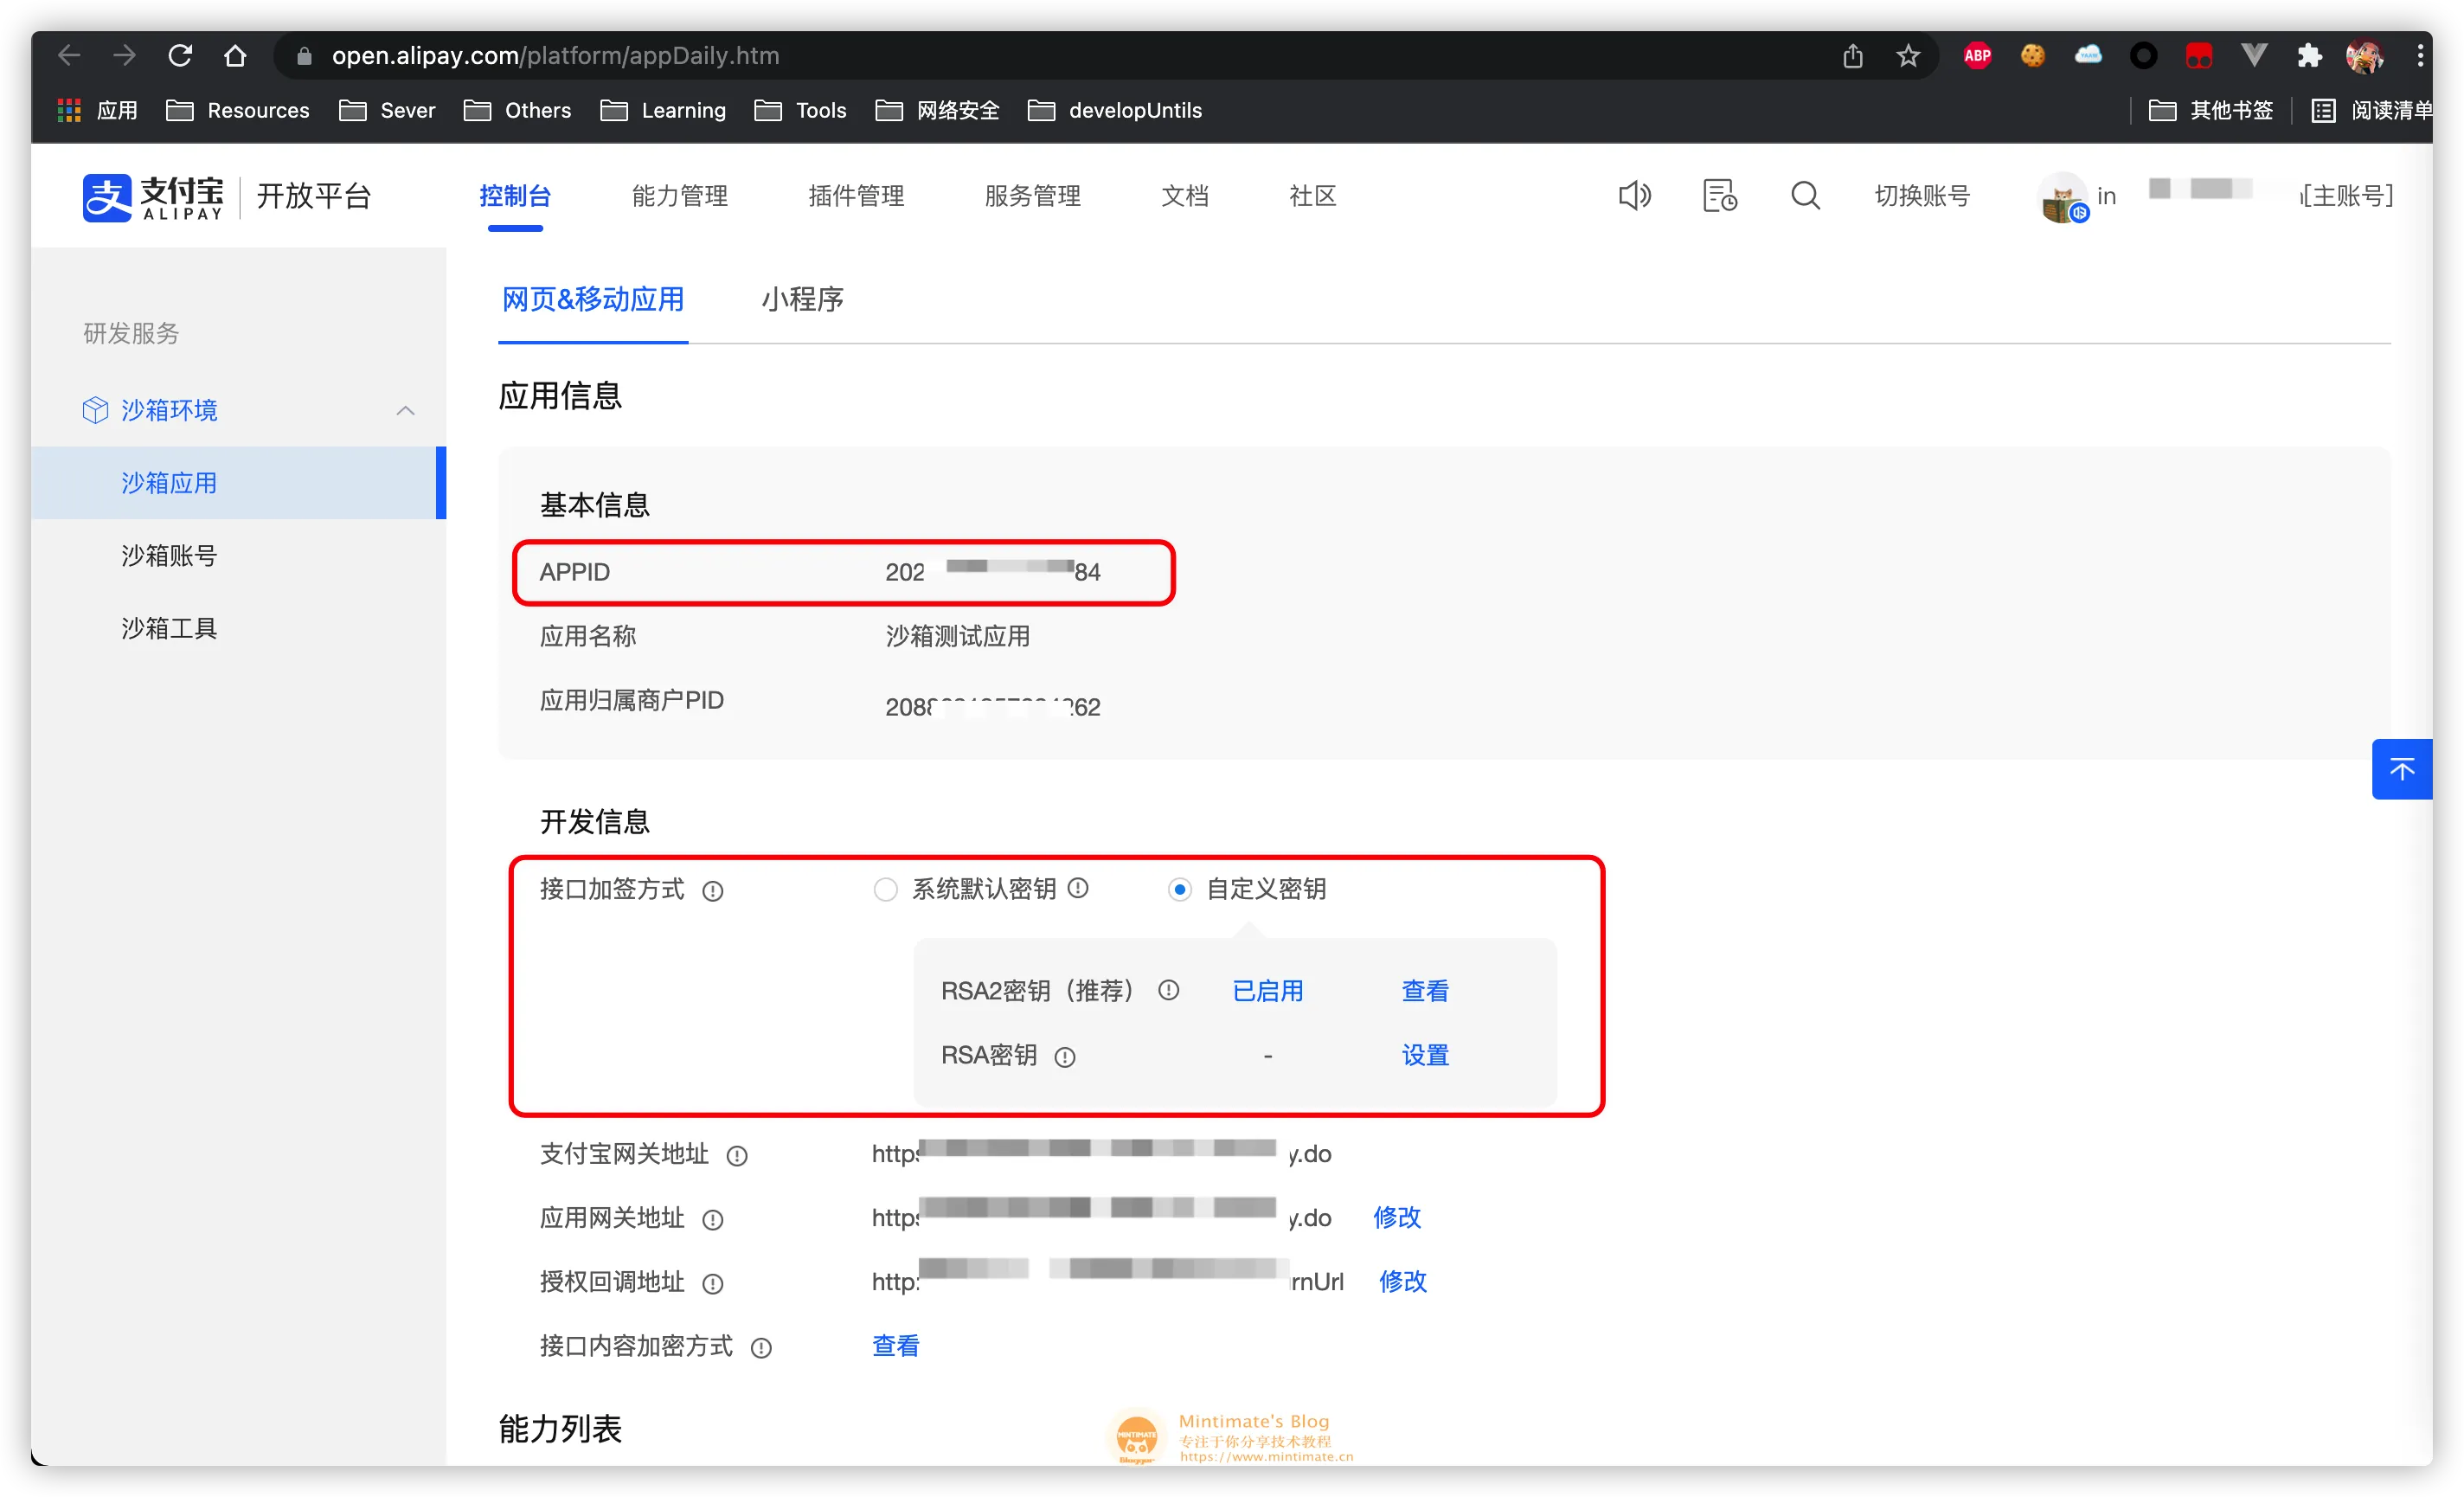Click 修改 for 应用网关地址
Viewport: 2464px width, 1497px height.
tap(1397, 1218)
